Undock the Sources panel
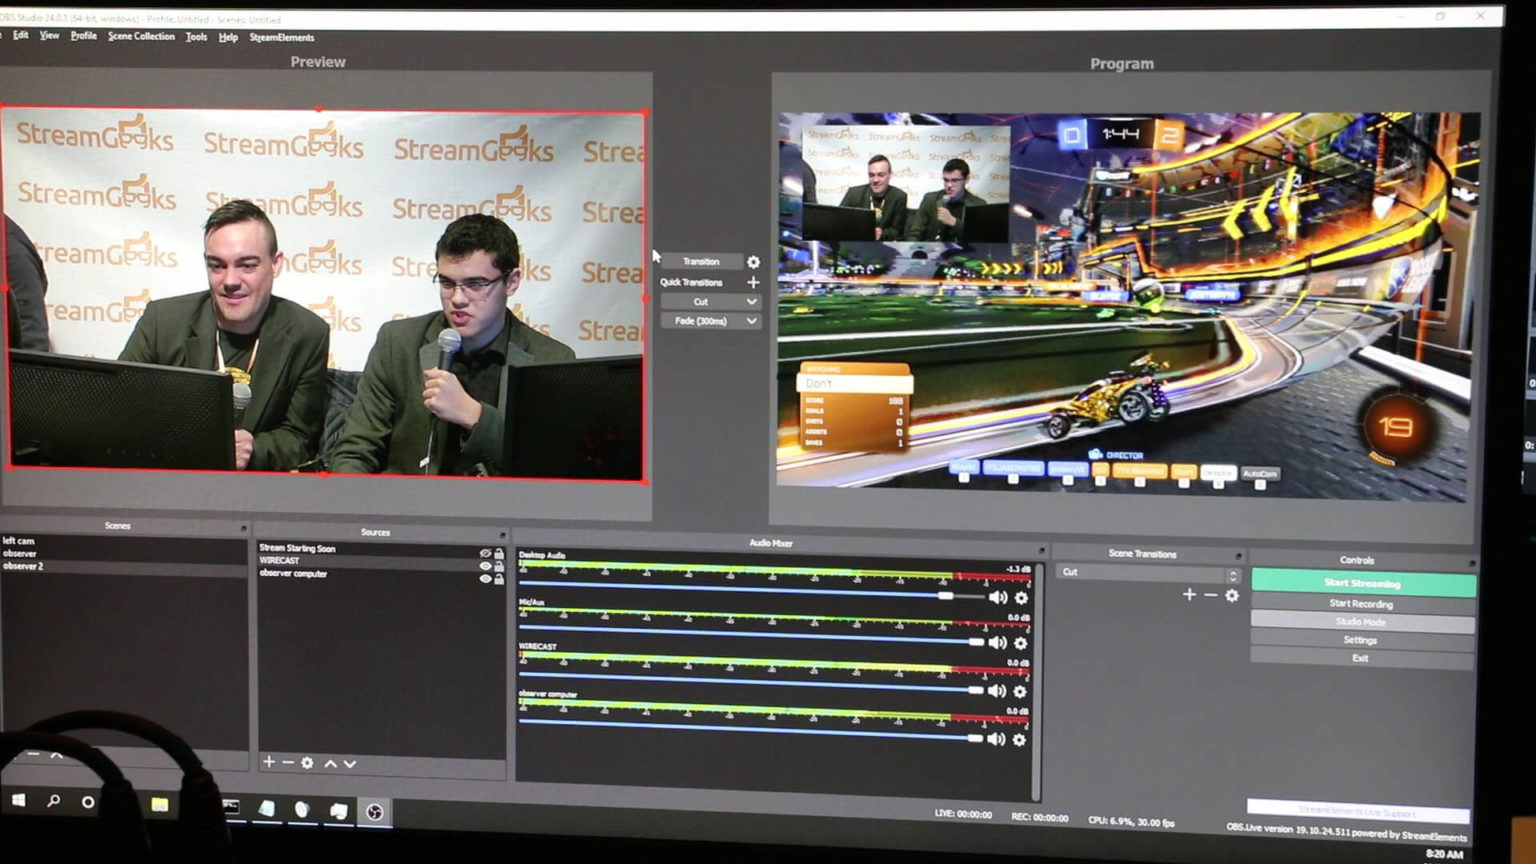Image resolution: width=1536 pixels, height=864 pixels. (502, 535)
